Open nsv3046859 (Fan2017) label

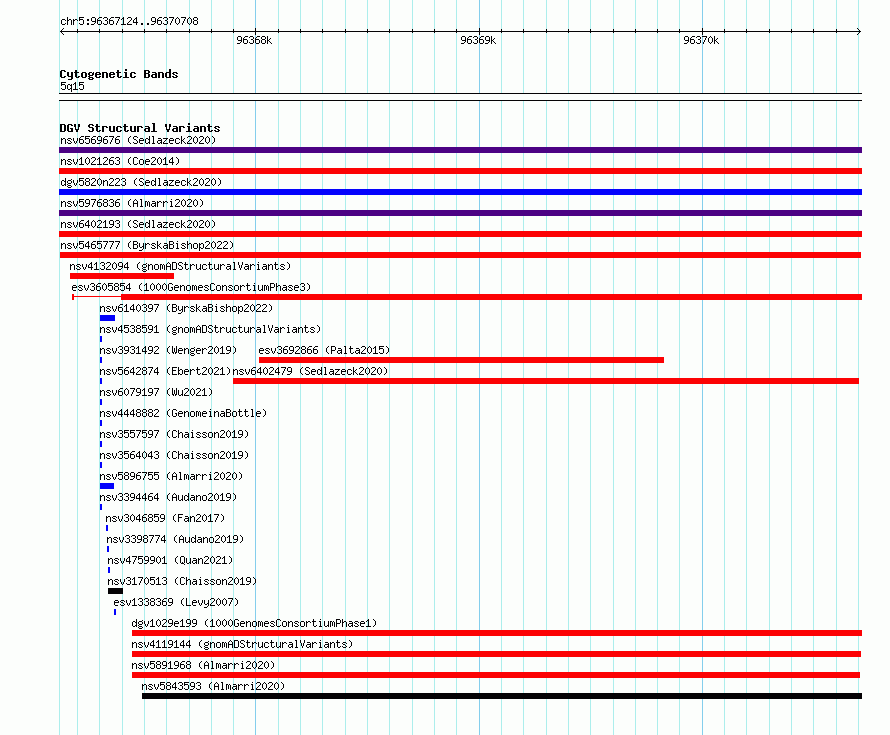[165, 518]
